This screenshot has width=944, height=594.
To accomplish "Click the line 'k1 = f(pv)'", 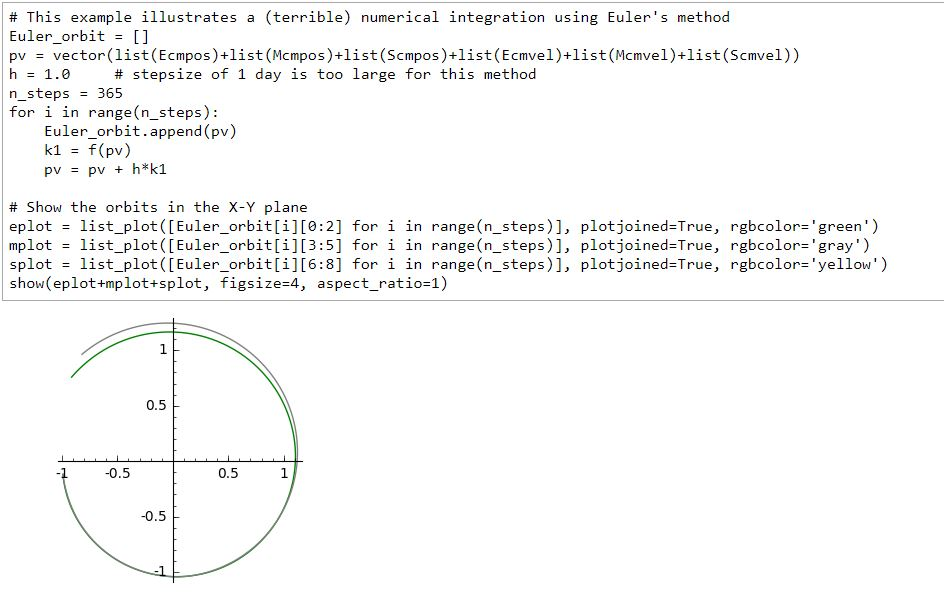I will (87, 150).
